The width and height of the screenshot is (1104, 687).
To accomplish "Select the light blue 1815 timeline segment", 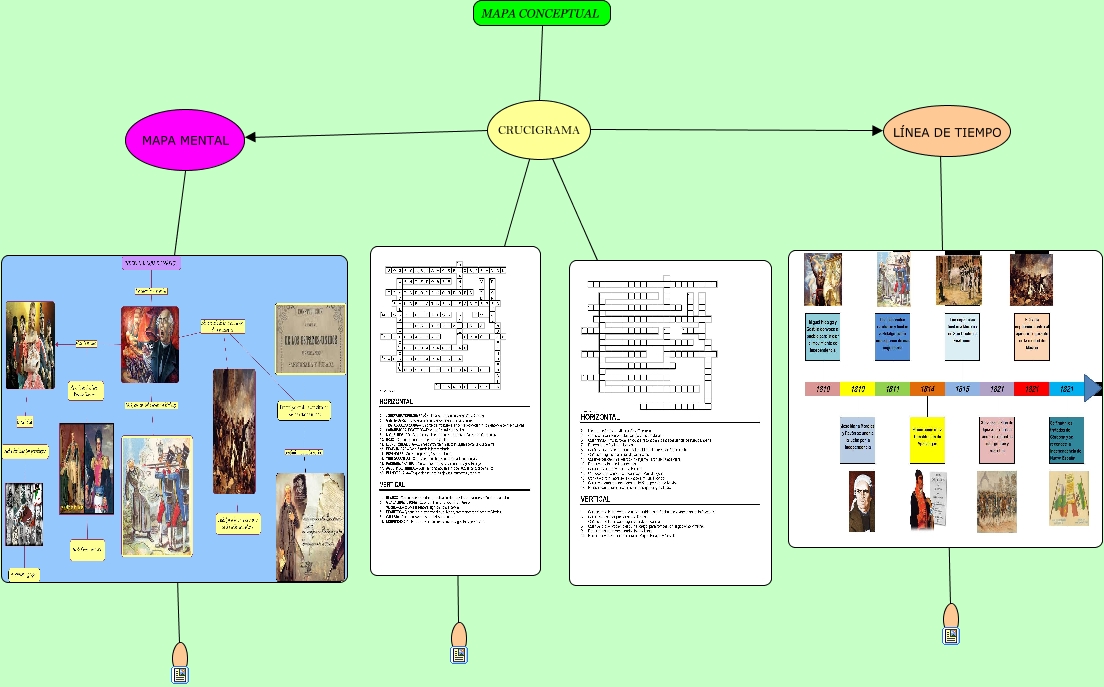I will pyautogui.click(x=962, y=389).
